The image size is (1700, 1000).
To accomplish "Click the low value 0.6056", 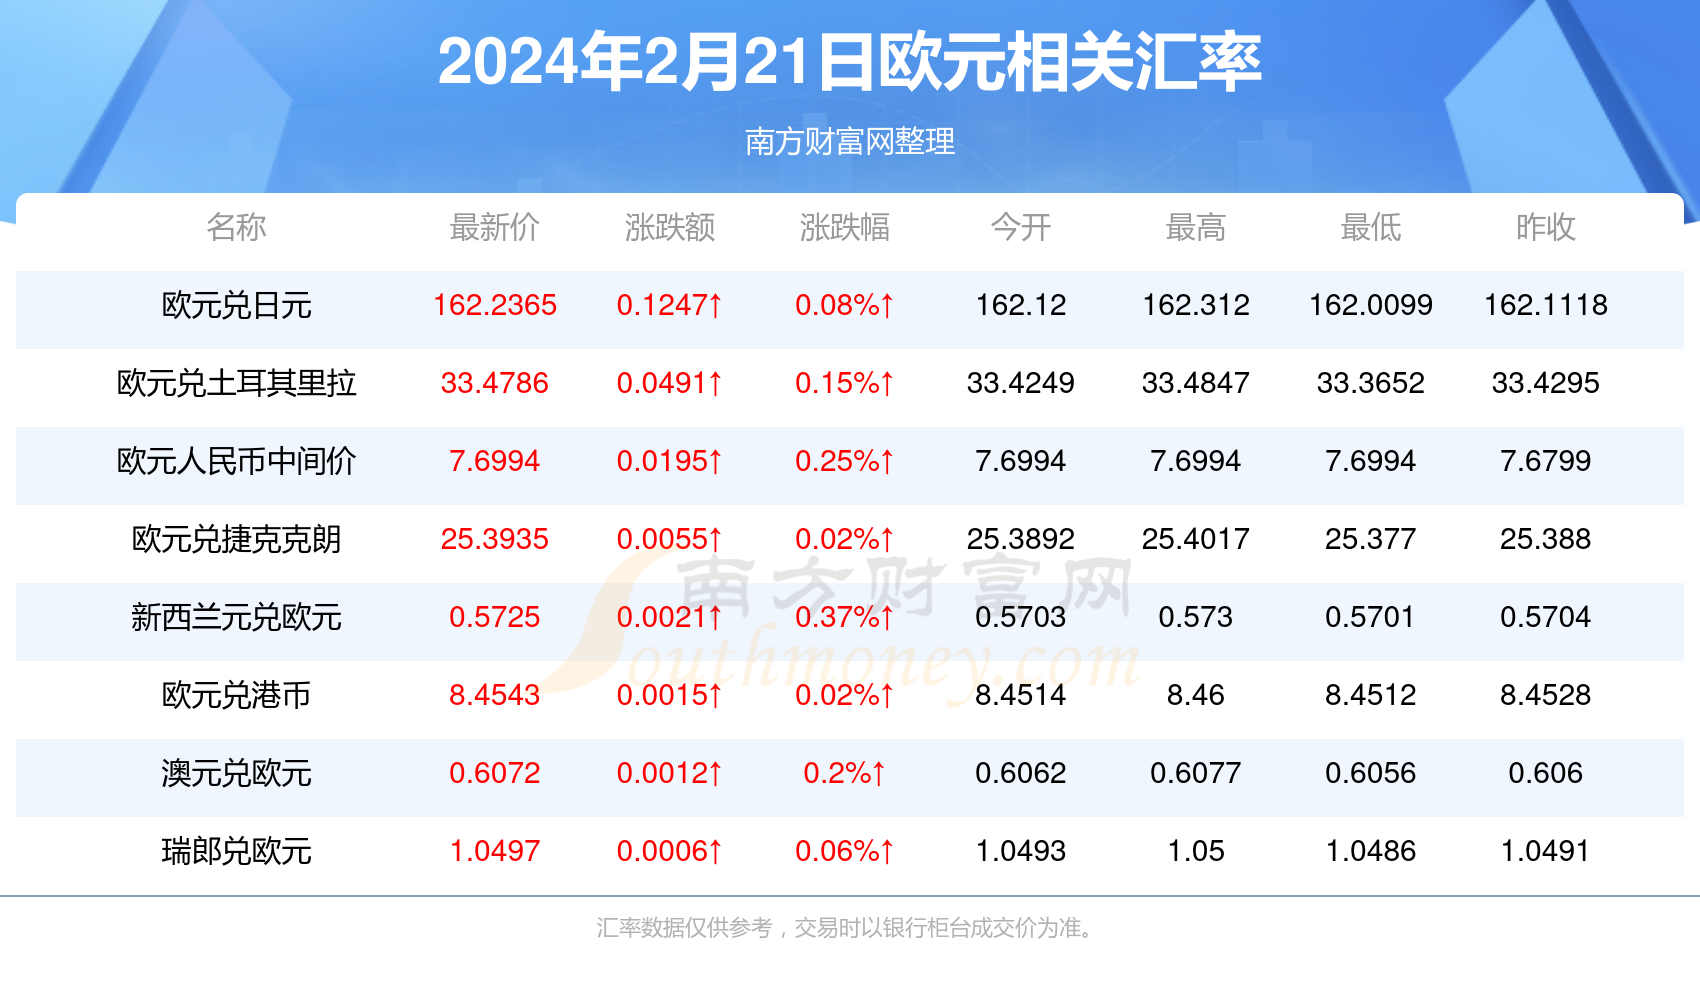I will tap(1371, 773).
